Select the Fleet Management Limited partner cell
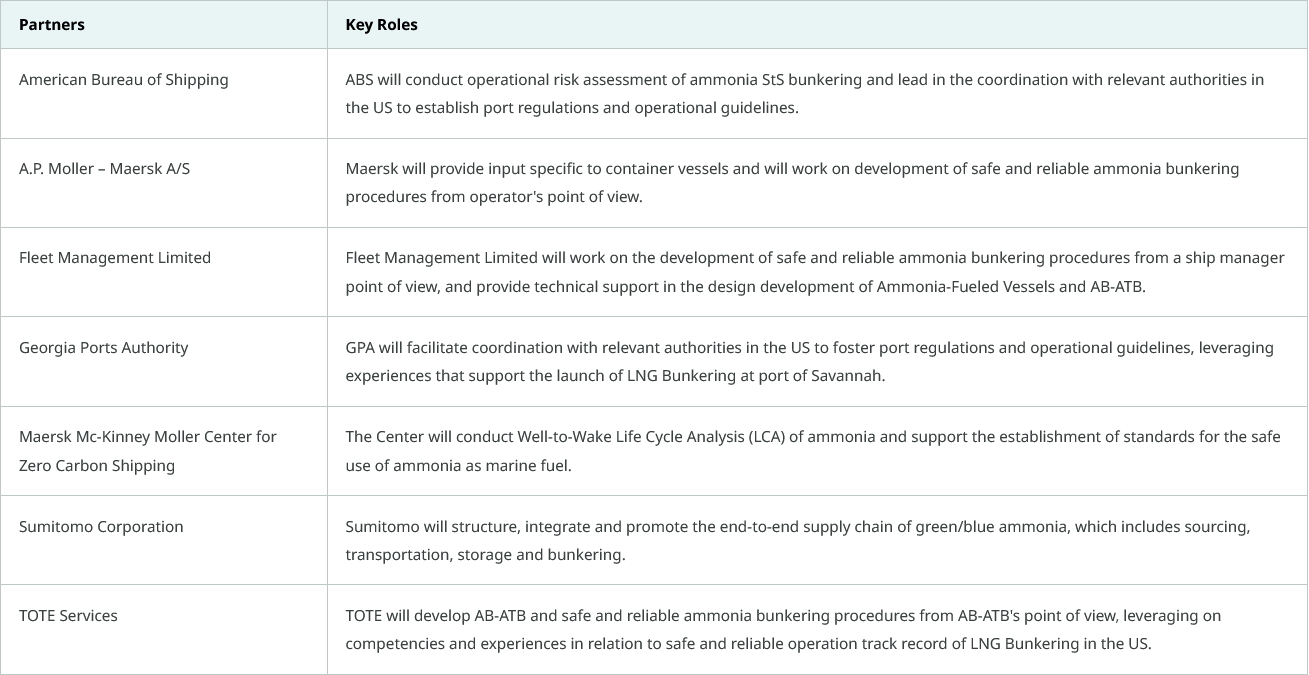The width and height of the screenshot is (1309, 675). pos(115,258)
